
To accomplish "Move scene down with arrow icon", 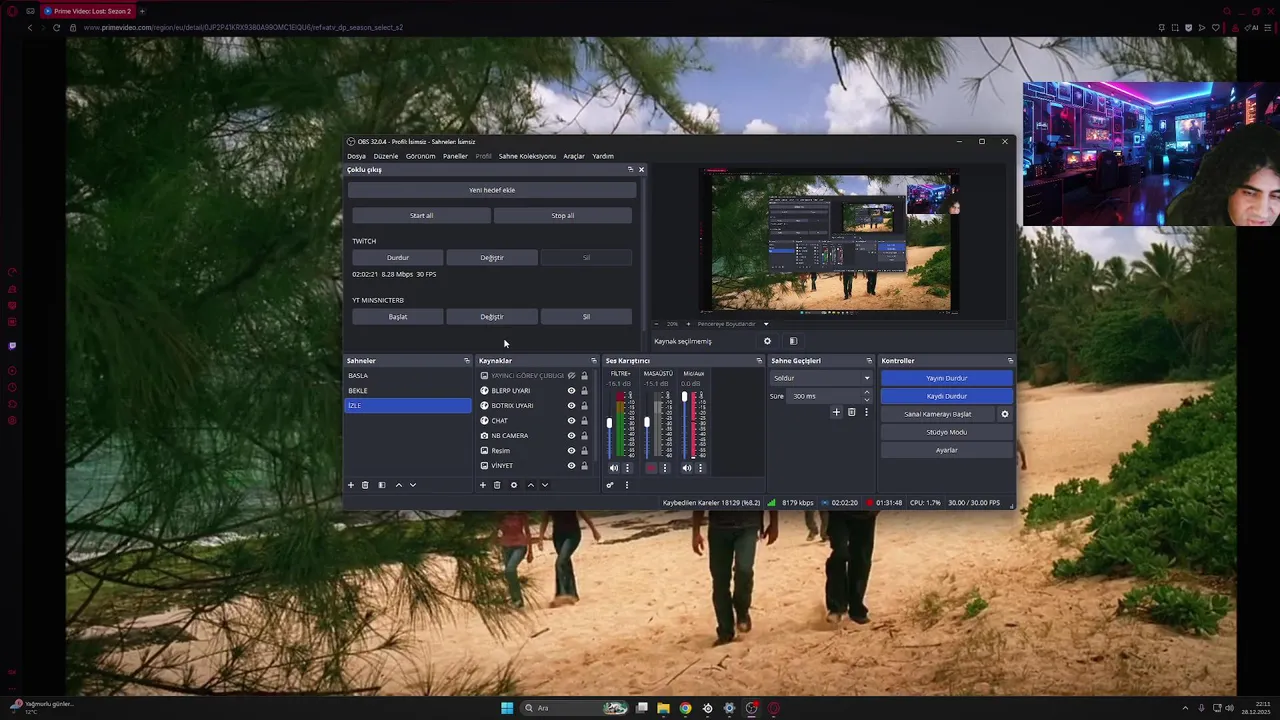I will [x=412, y=485].
